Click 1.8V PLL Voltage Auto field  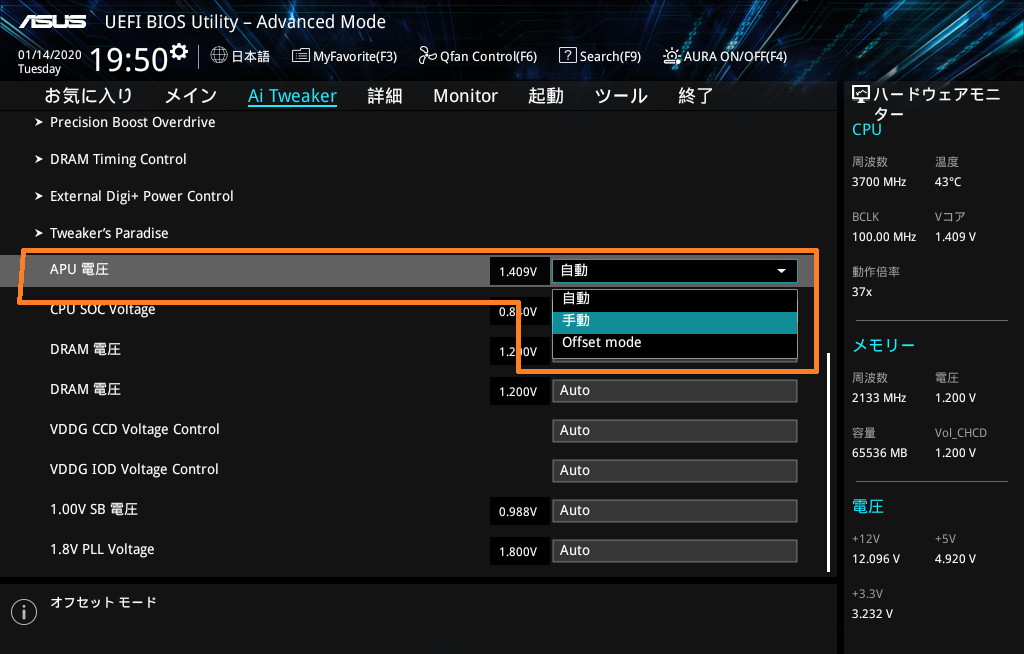pos(675,551)
